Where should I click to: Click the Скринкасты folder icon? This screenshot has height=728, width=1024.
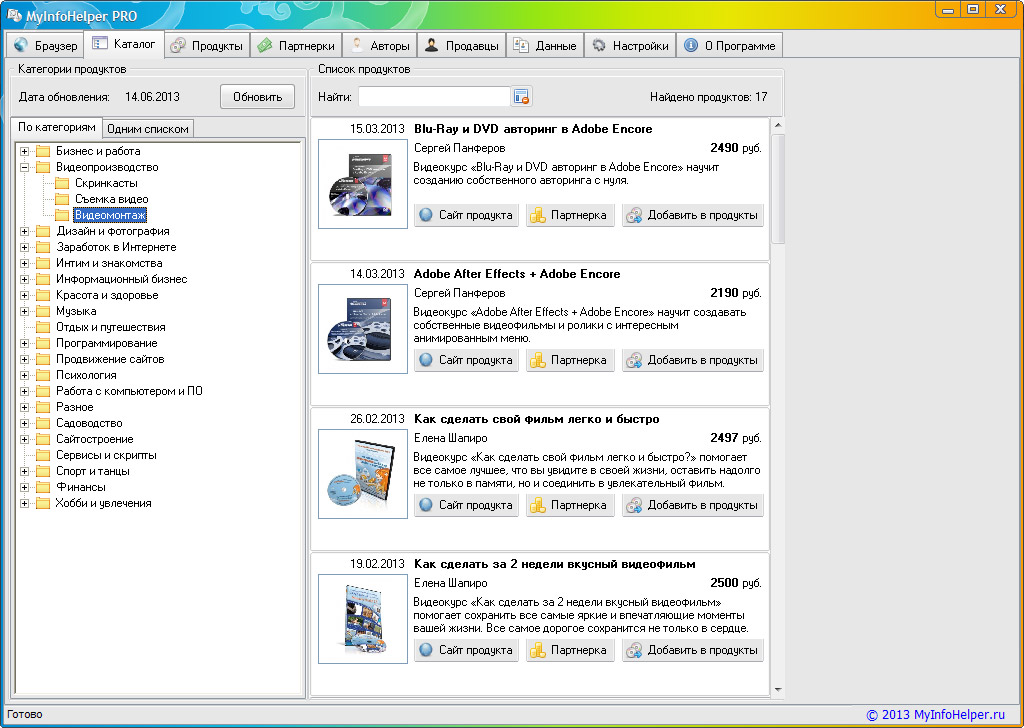pos(62,183)
